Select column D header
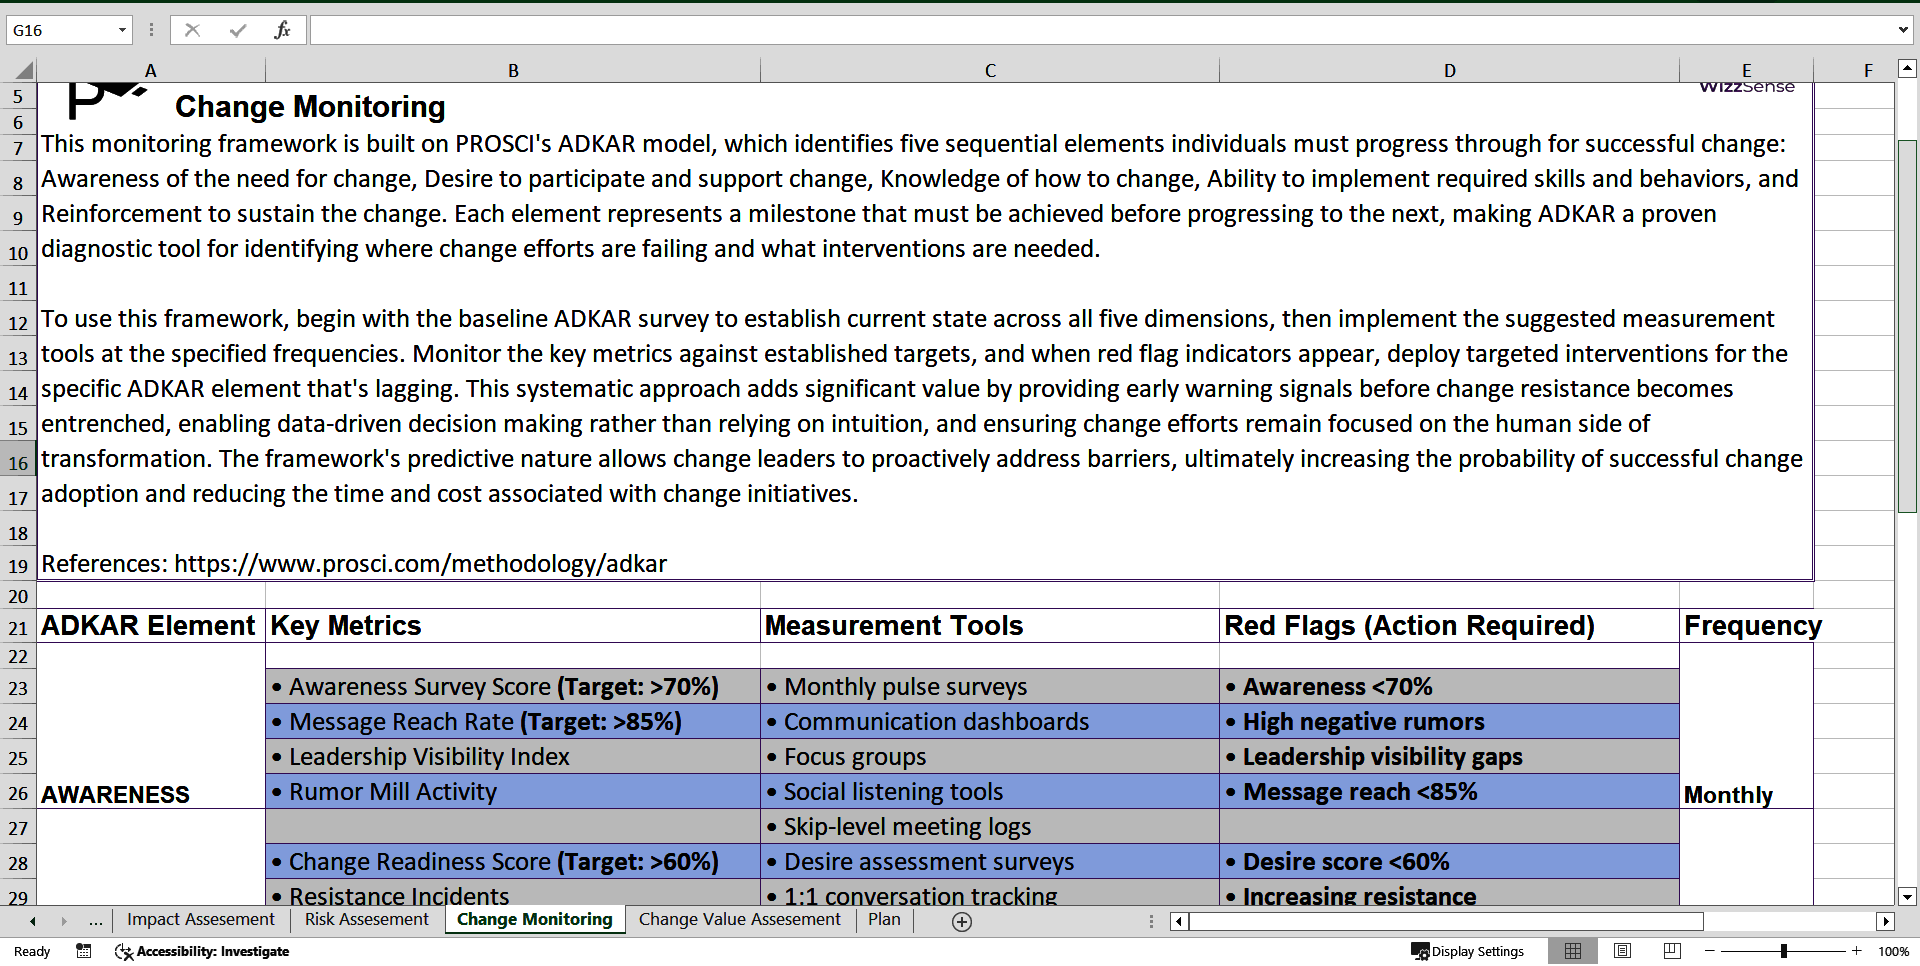Image resolution: width=1920 pixels, height=966 pixels. point(1450,70)
